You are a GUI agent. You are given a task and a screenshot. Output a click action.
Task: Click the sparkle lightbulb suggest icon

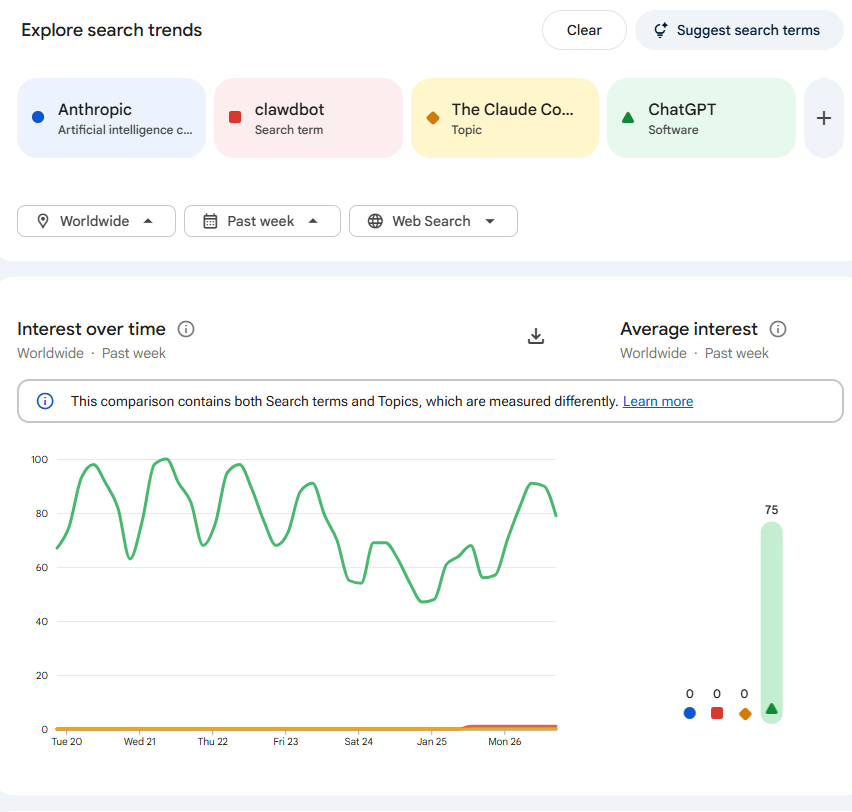click(x=661, y=30)
